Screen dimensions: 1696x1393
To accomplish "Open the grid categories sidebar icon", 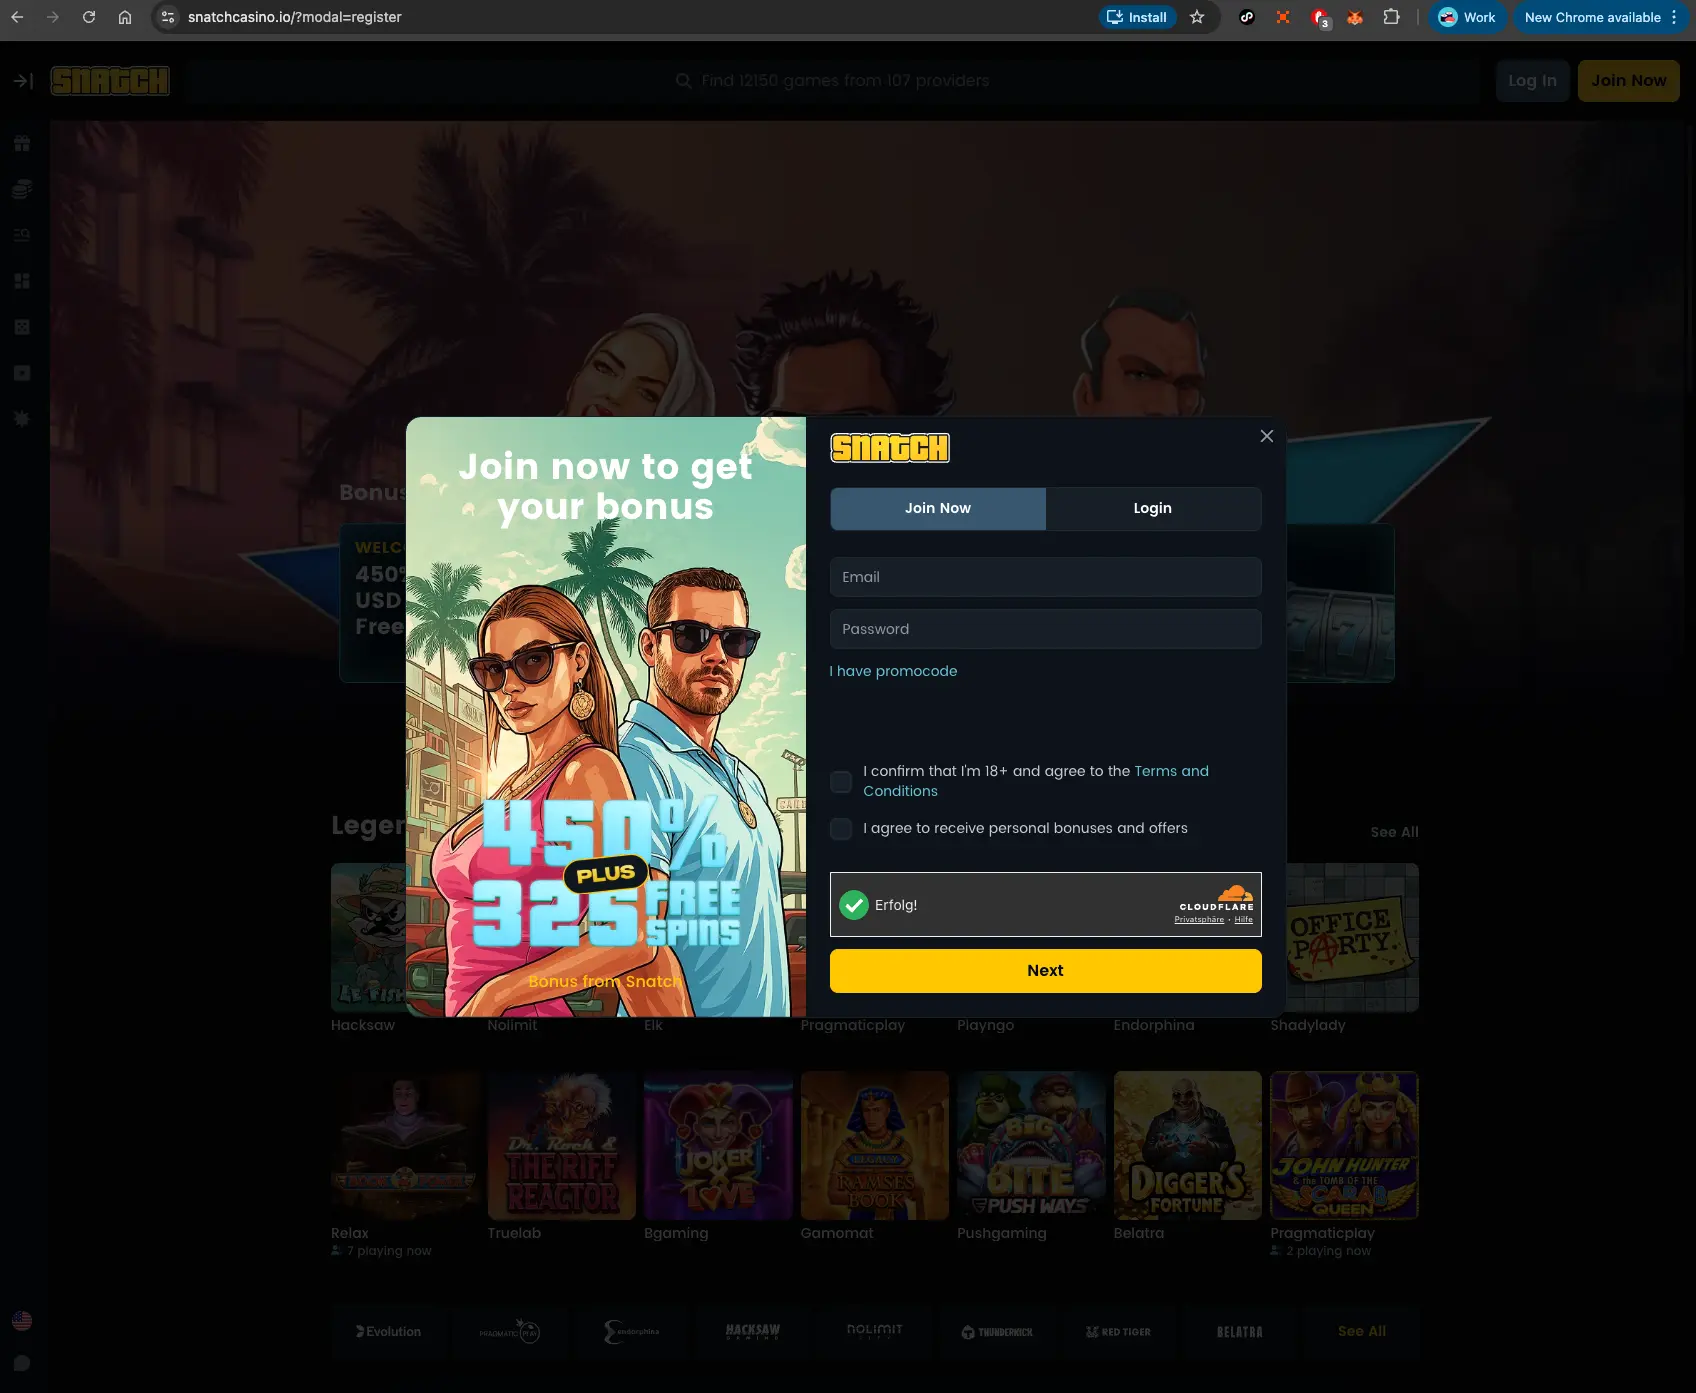I will click(x=22, y=281).
